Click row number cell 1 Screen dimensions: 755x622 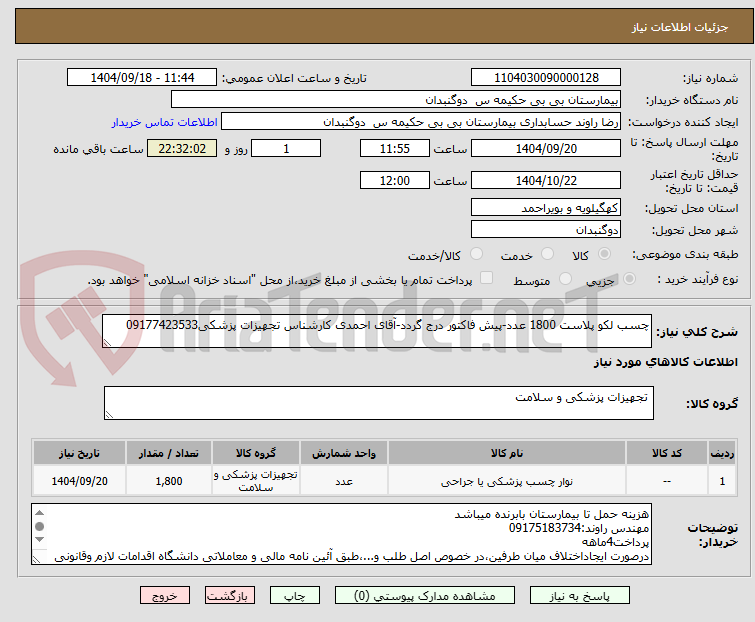(x=722, y=481)
